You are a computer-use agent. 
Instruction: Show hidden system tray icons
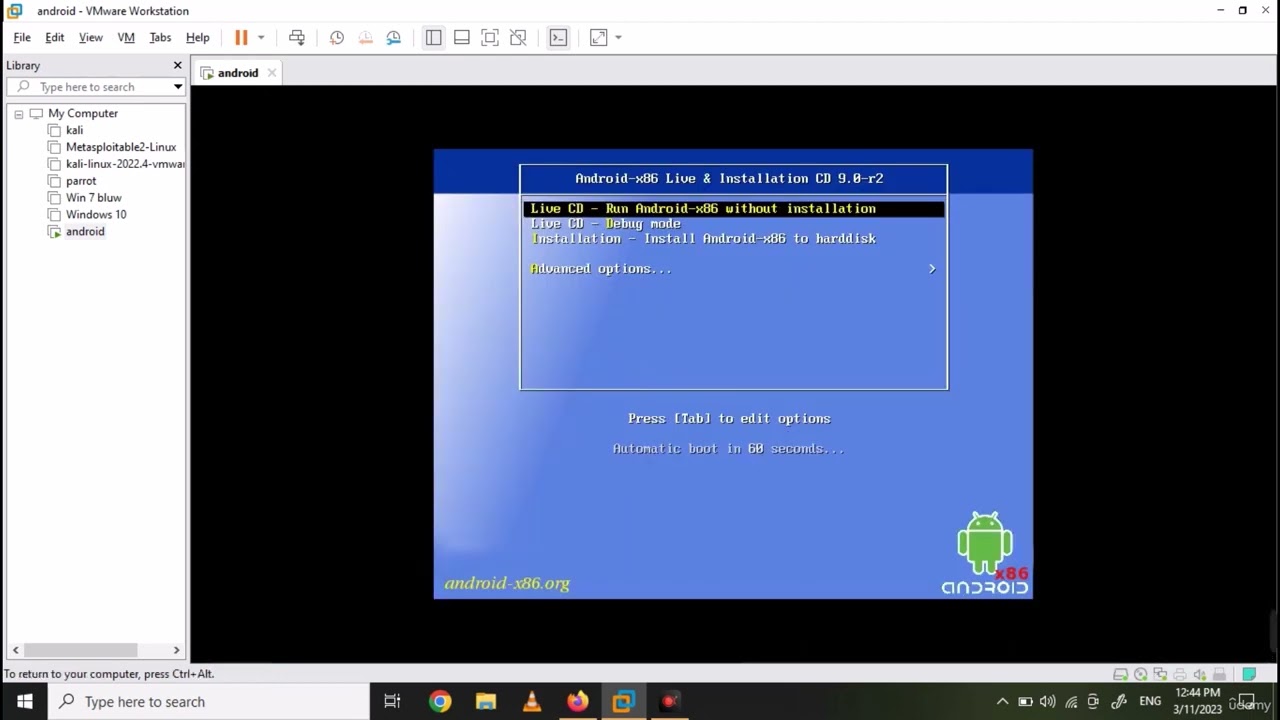tap(1002, 702)
